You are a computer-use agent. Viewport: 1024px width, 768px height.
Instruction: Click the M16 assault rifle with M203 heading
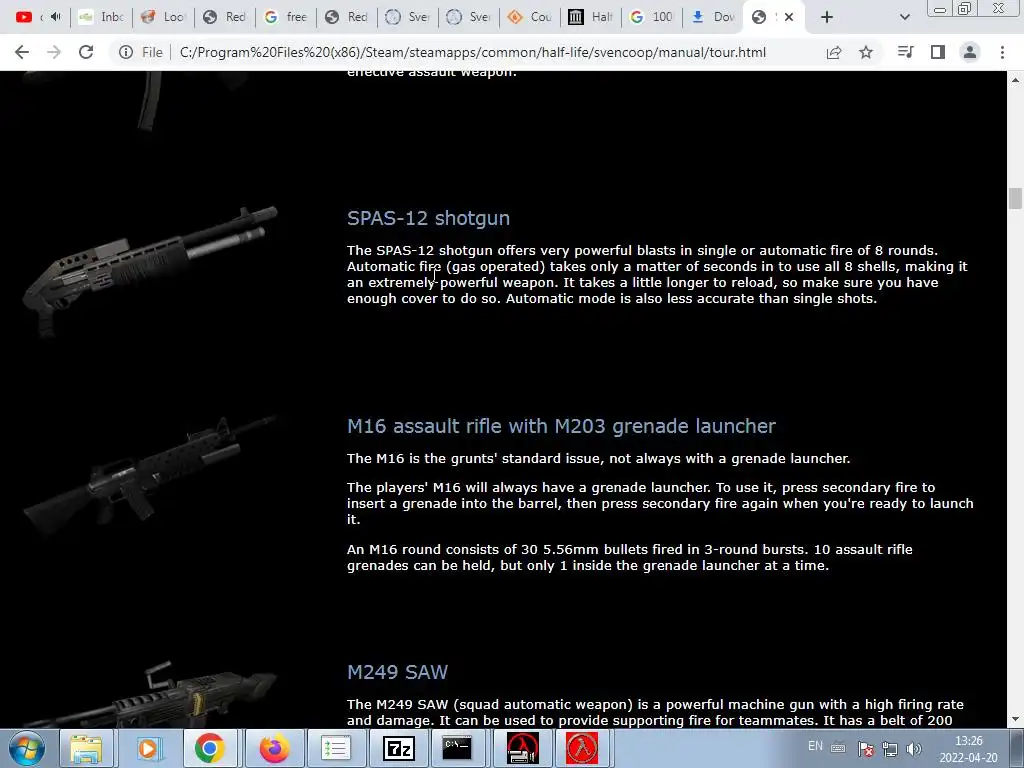point(562,426)
